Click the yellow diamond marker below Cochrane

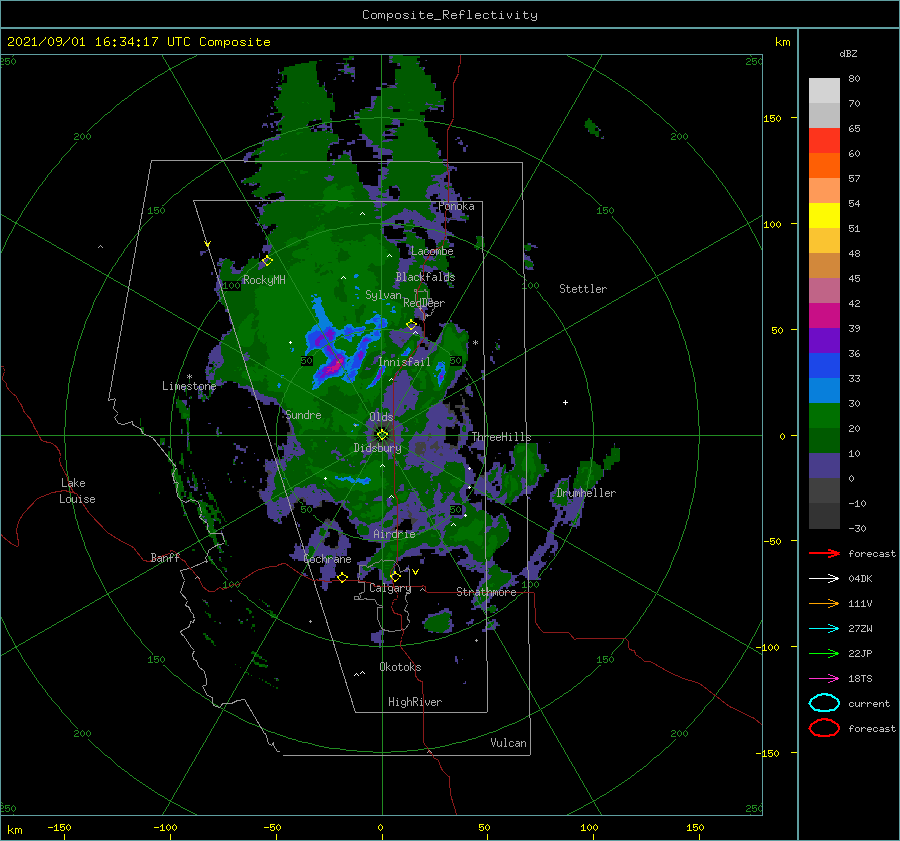coord(342,577)
